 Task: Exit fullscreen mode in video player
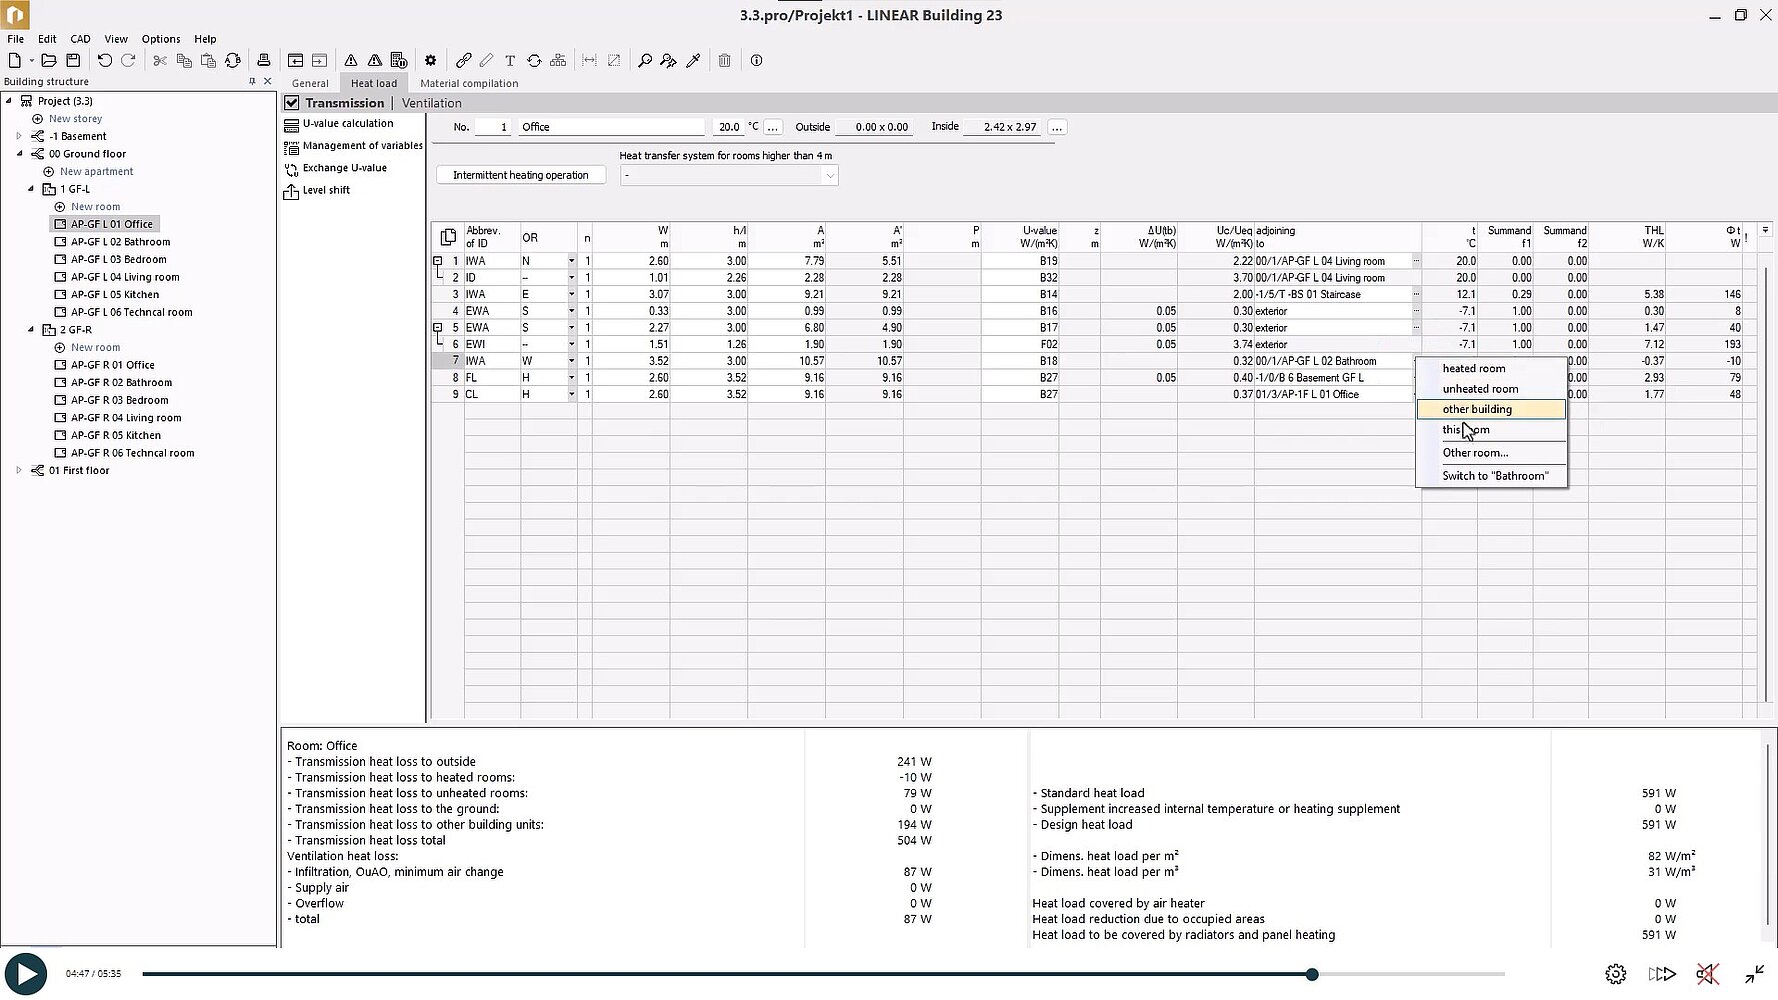[1754, 974]
